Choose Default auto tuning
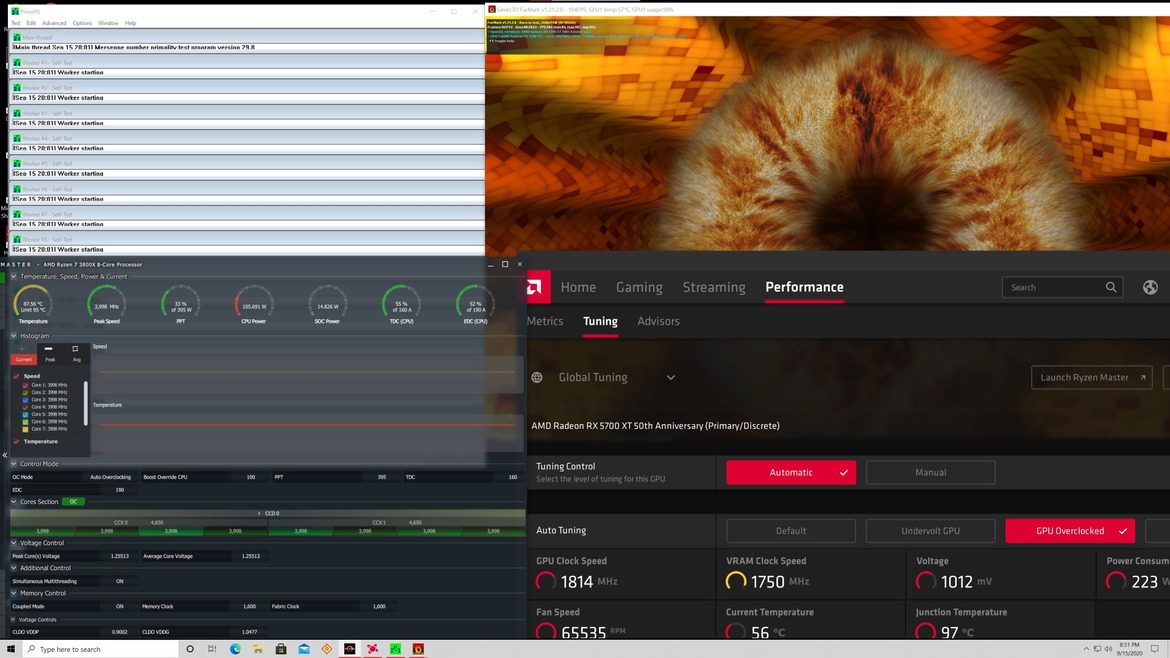This screenshot has width=1170, height=658. coord(791,531)
